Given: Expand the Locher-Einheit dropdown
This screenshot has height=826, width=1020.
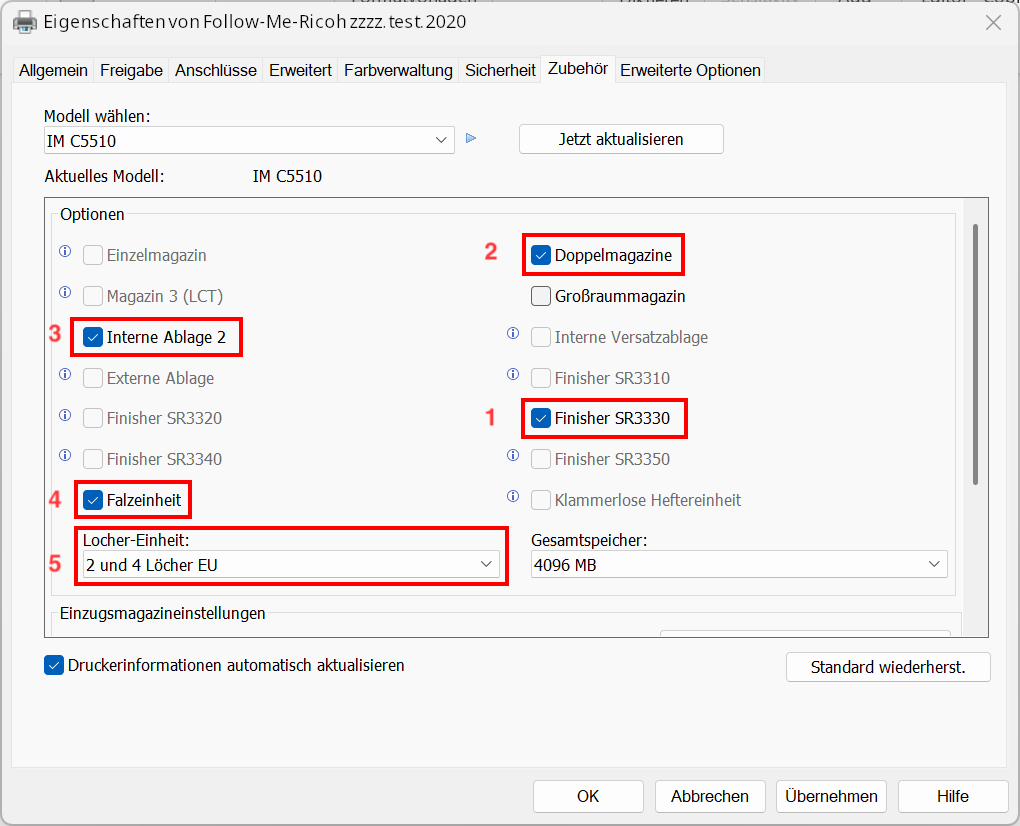Looking at the screenshot, I should pos(291,565).
